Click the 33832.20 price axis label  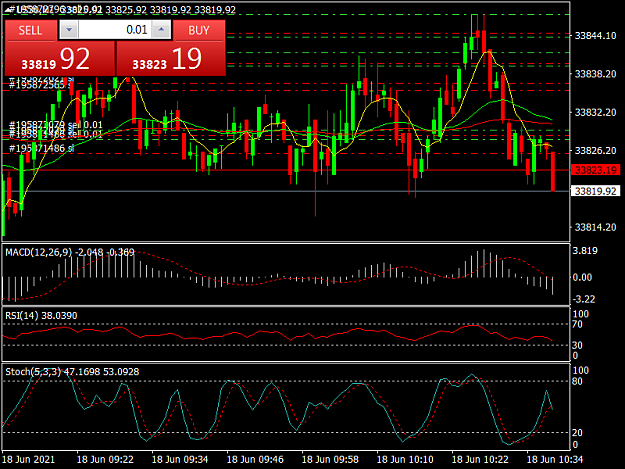tap(596, 112)
